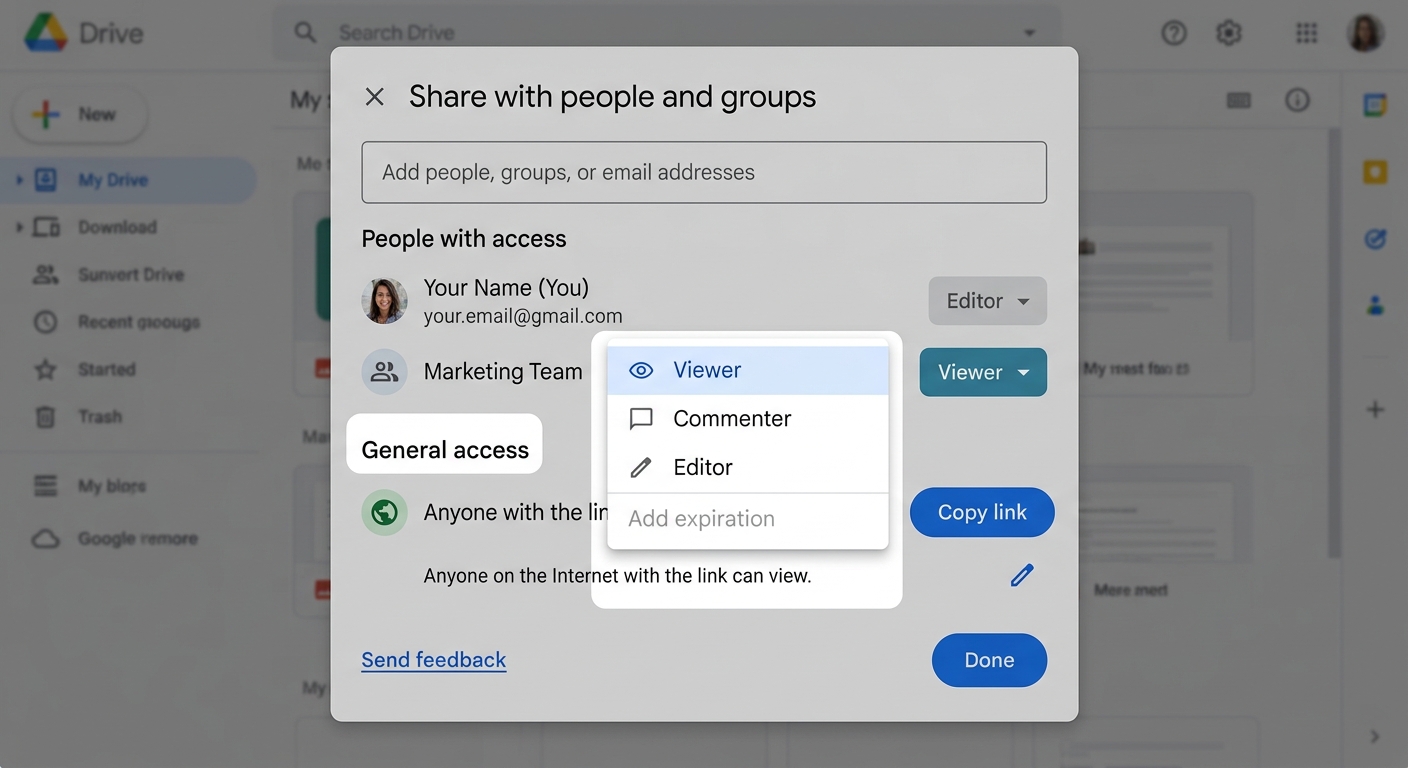This screenshot has height=768, width=1408.
Task: Collapse side panel with the bottom chevron
Action: (x=1376, y=737)
